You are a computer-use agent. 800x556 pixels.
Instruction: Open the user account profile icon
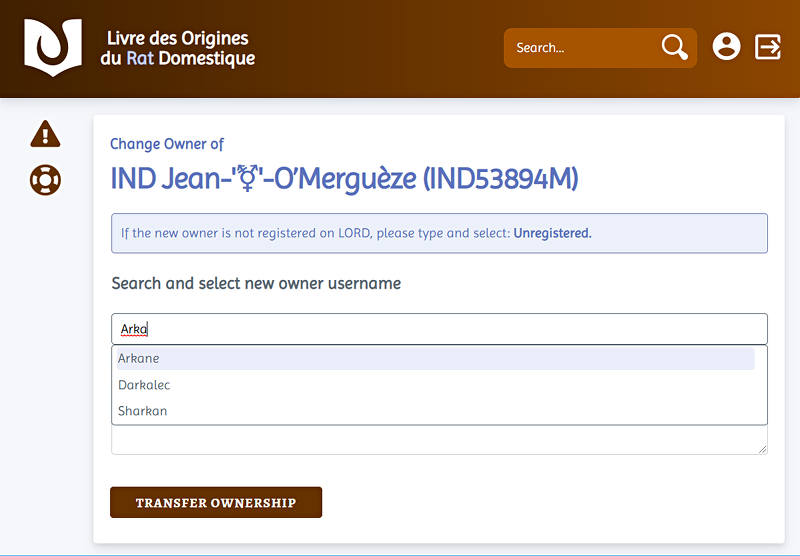(726, 46)
